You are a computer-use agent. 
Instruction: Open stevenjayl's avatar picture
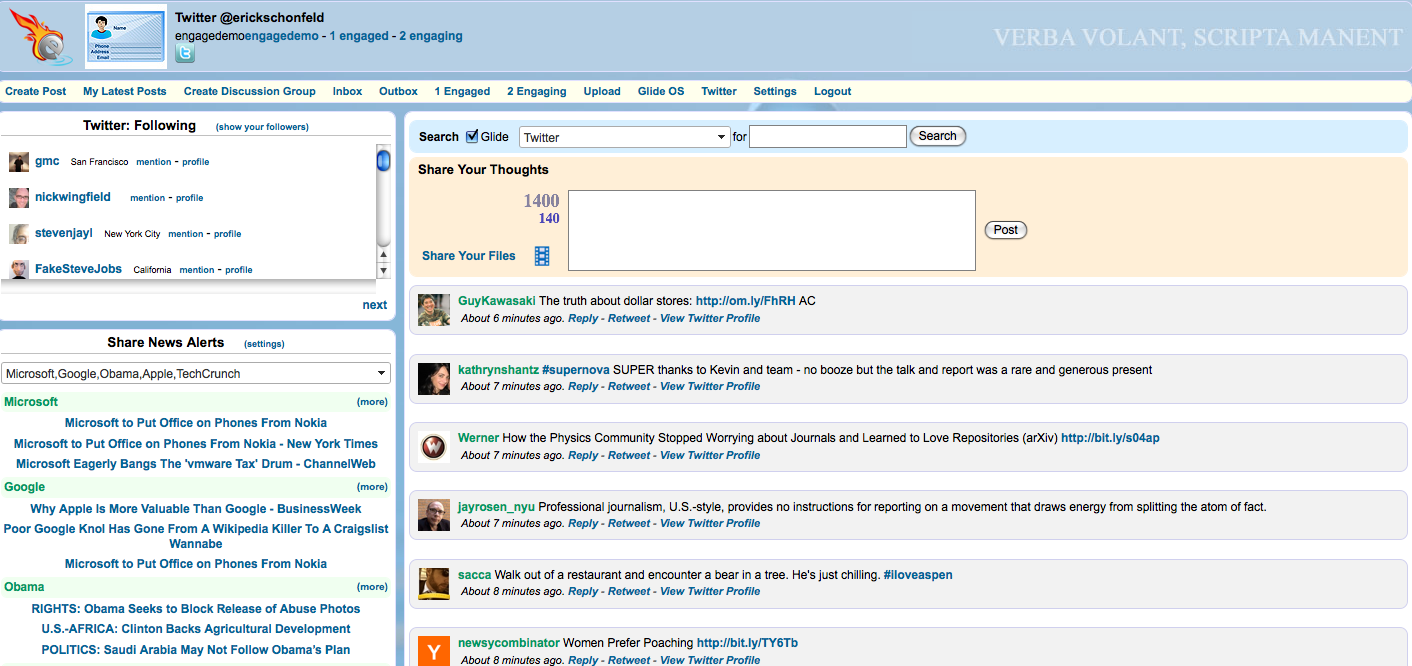pyautogui.click(x=19, y=234)
